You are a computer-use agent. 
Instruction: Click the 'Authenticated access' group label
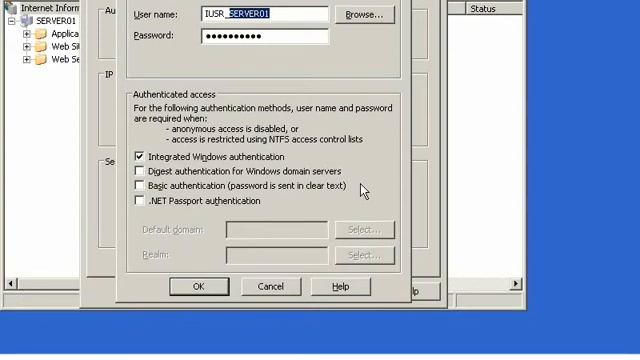(174, 94)
